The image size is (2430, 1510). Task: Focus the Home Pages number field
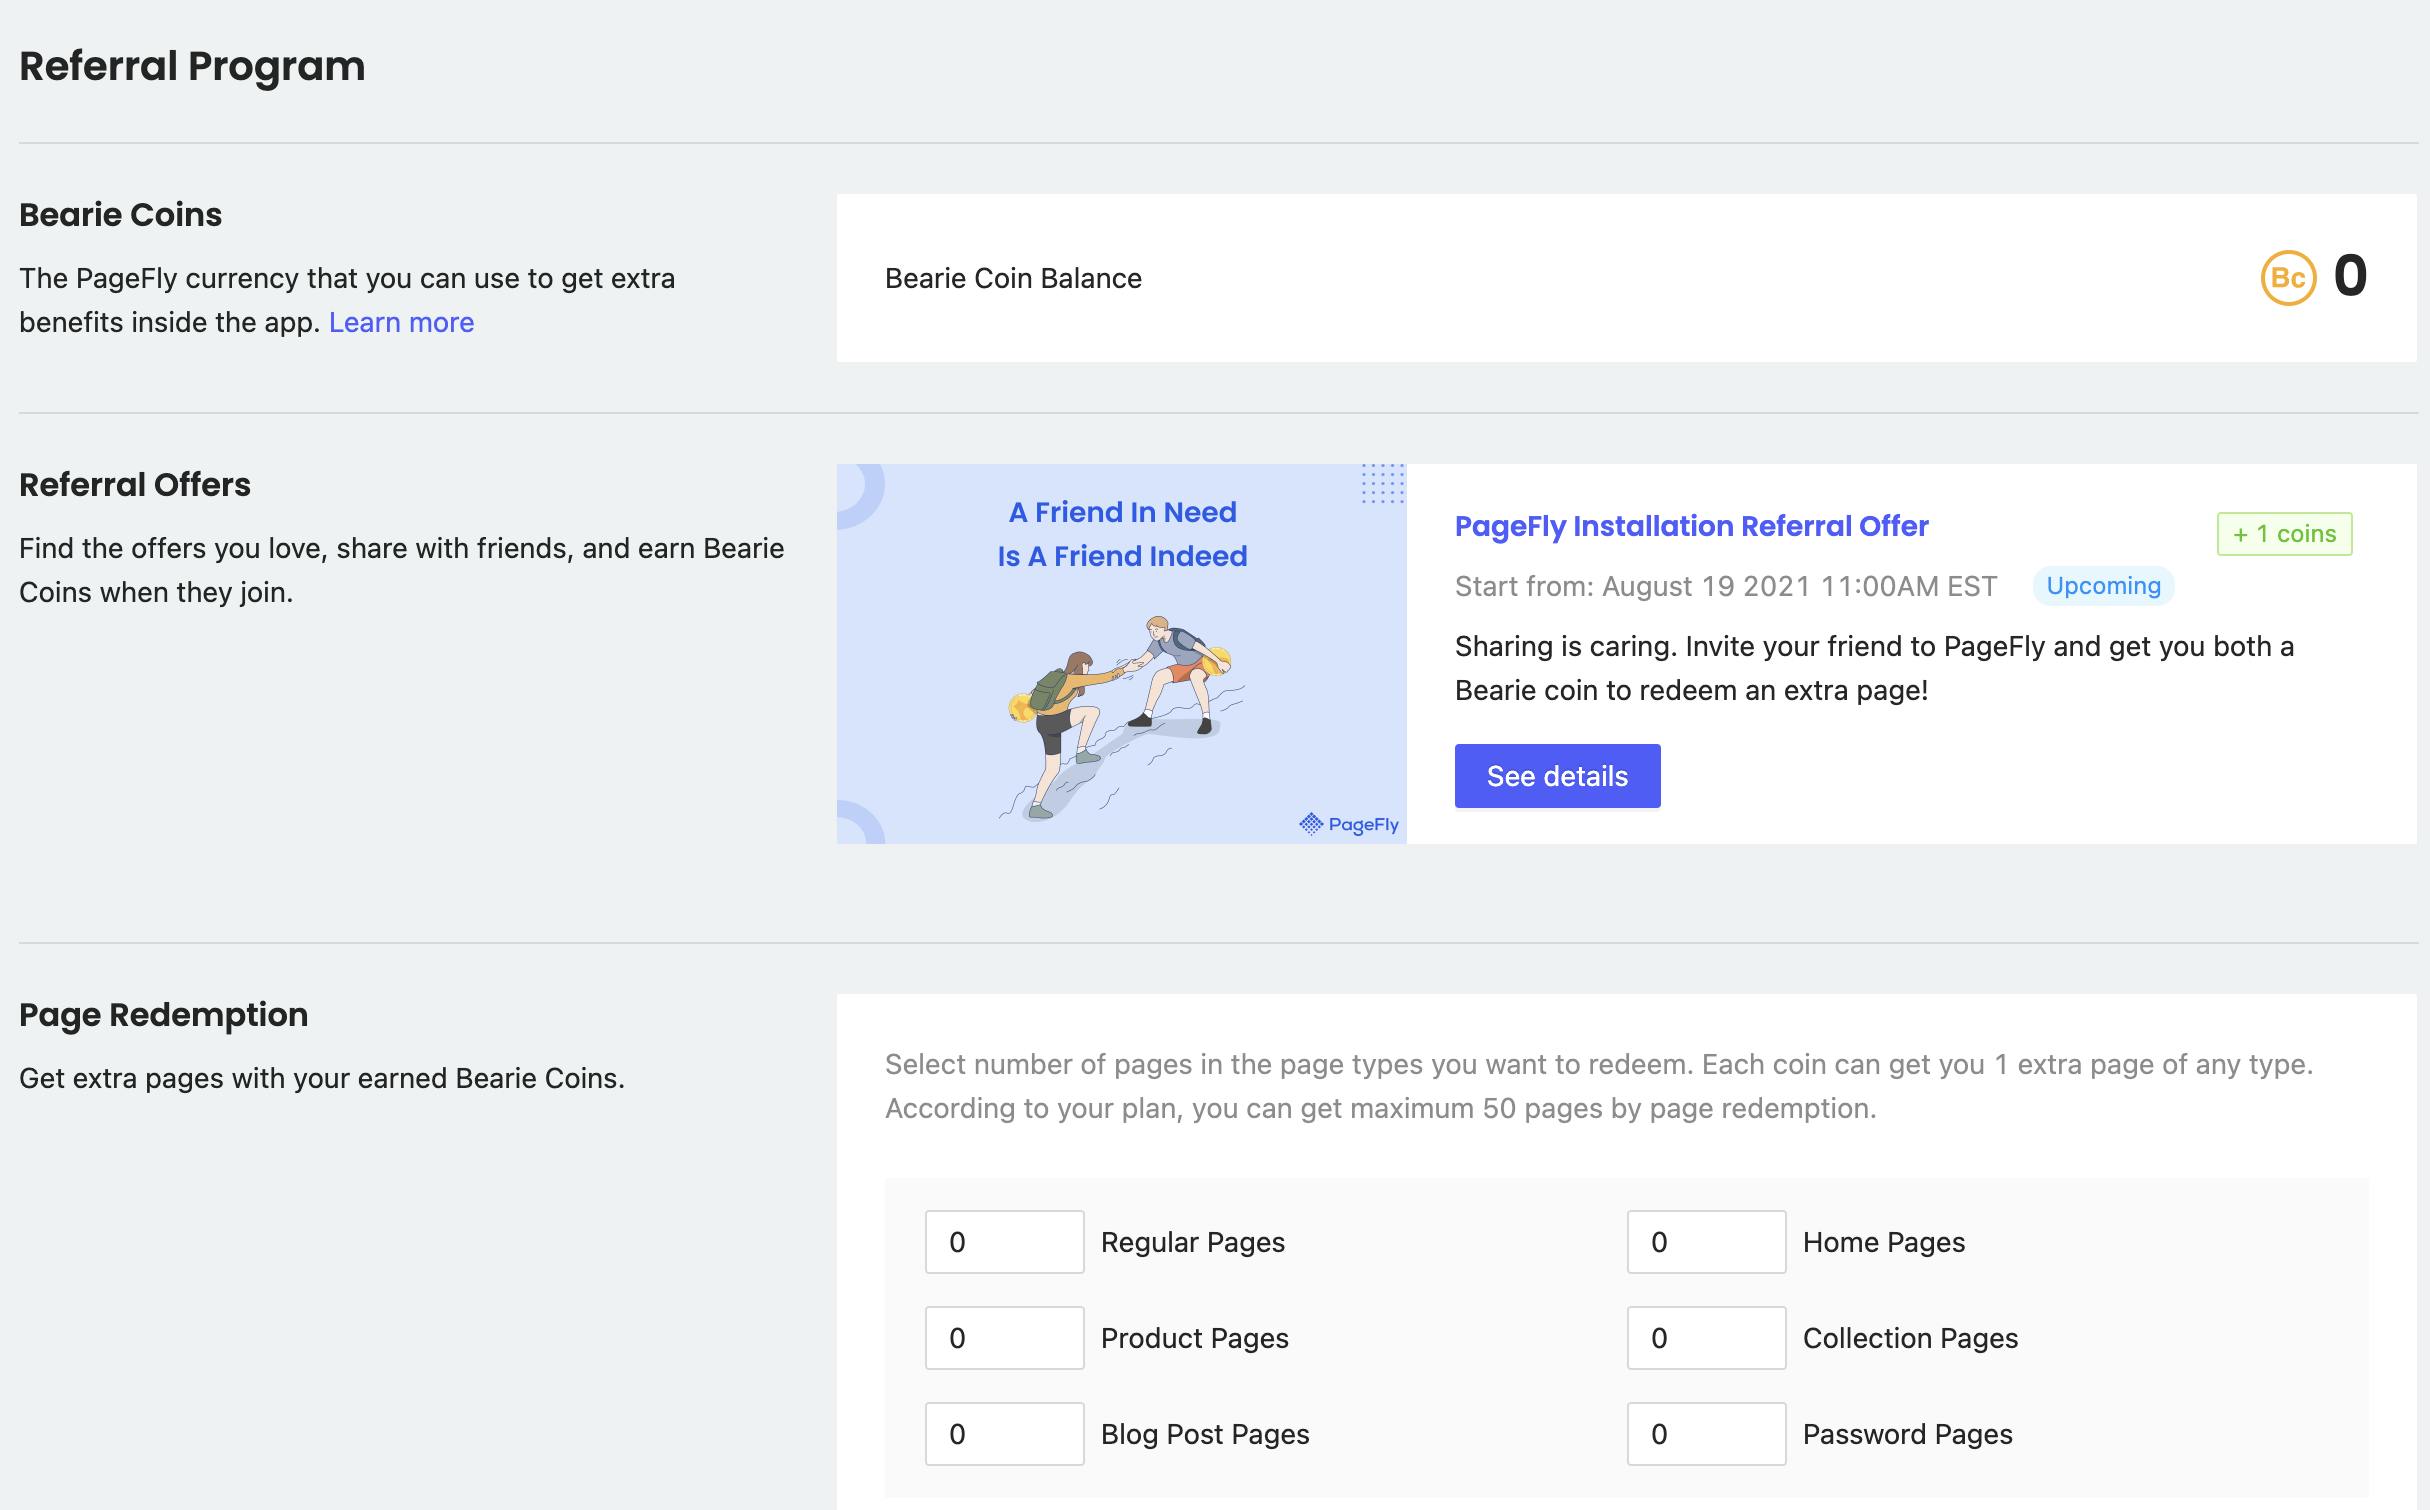(1706, 1242)
